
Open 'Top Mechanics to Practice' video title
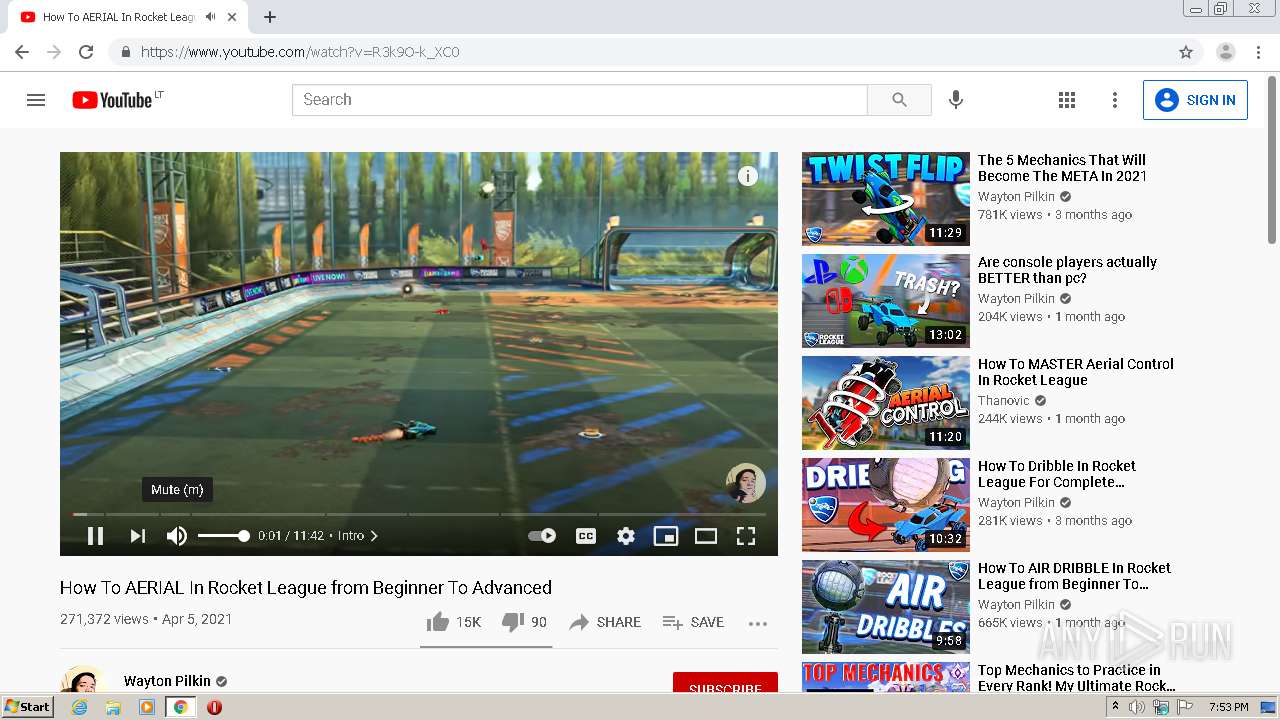click(x=1076, y=678)
